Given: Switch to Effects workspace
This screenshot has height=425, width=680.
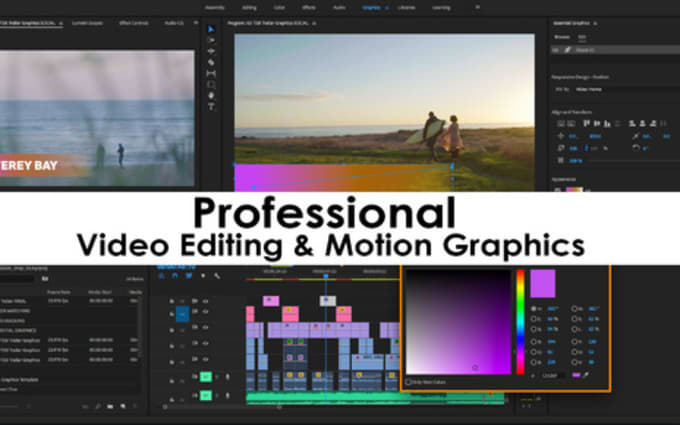Looking at the screenshot, I should pos(309,8).
